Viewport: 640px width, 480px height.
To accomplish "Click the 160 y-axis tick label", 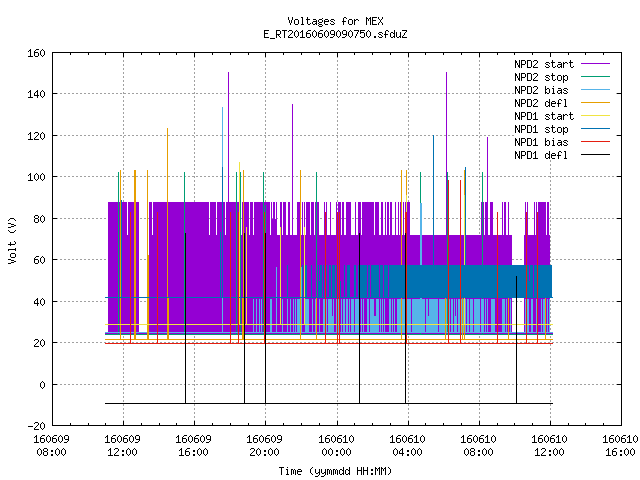I will [x=36, y=53].
